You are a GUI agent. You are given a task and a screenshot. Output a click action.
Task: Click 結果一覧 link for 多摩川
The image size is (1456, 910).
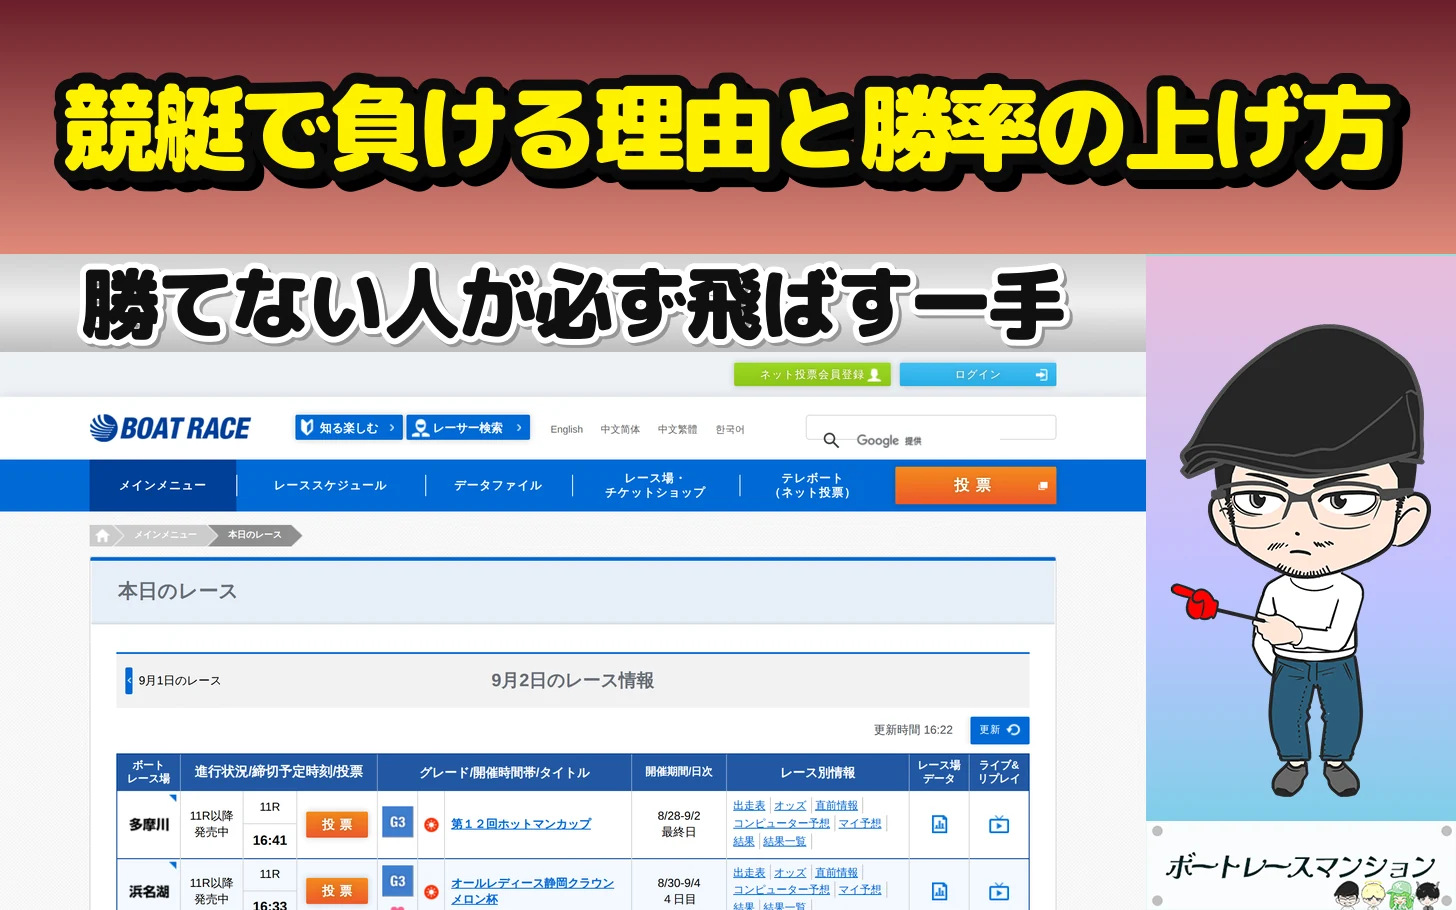pos(784,841)
